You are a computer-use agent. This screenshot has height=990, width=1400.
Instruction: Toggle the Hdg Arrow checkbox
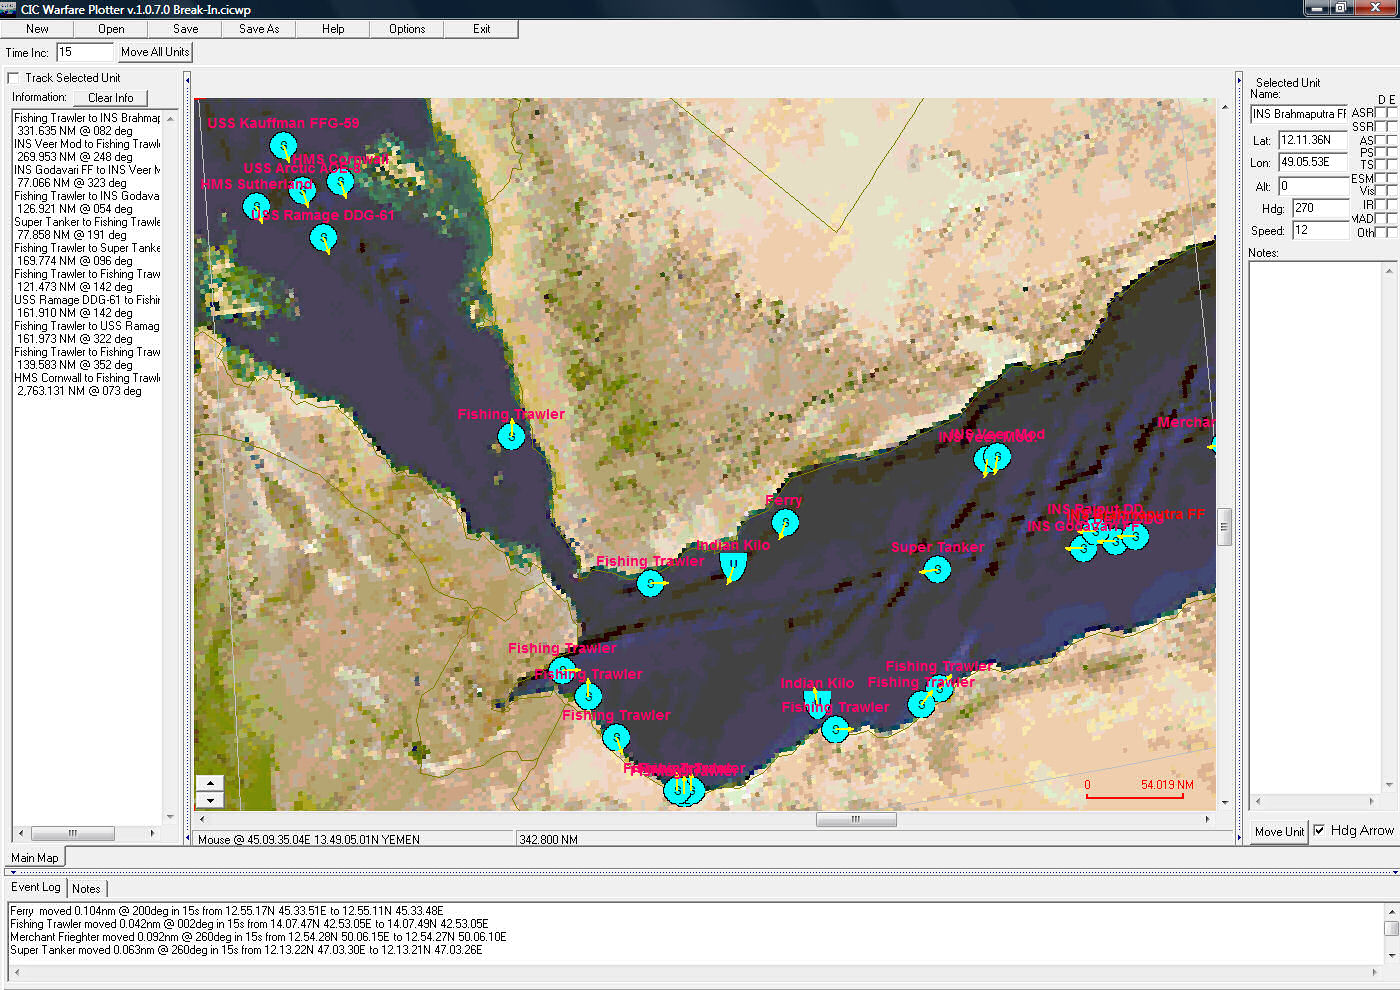coord(1320,831)
